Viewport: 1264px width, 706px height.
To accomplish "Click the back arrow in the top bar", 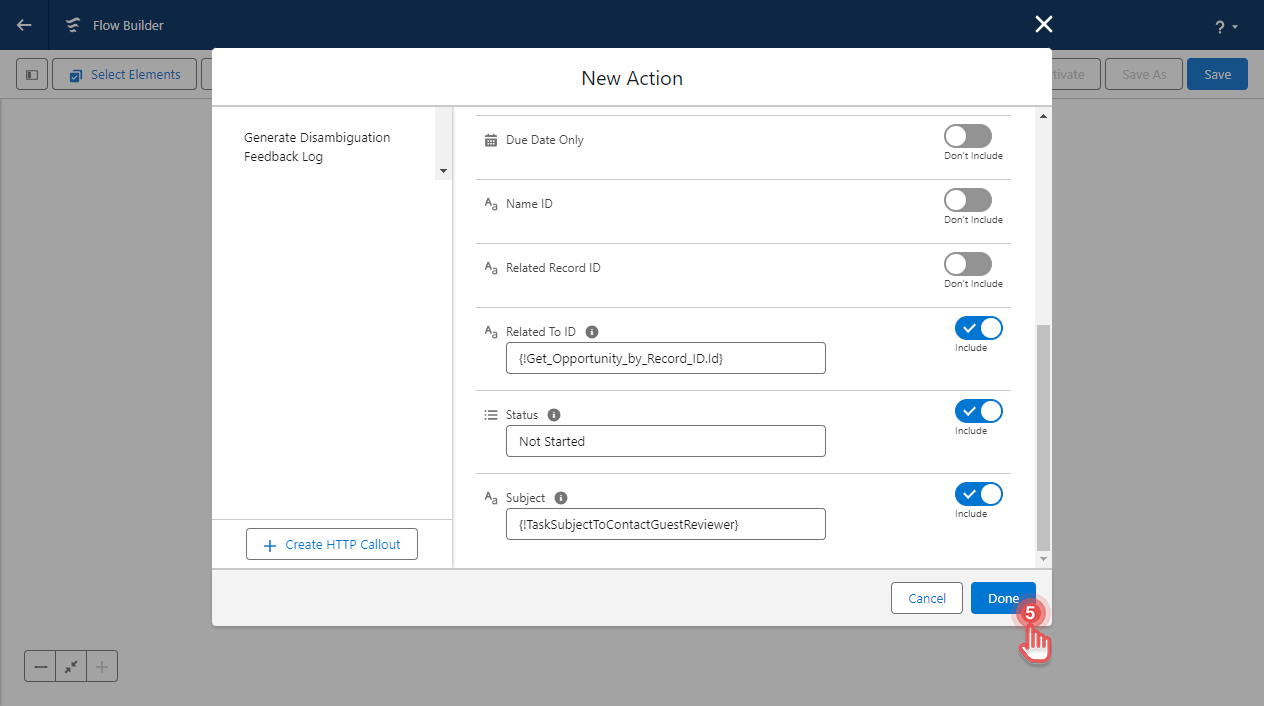I will [21, 24].
